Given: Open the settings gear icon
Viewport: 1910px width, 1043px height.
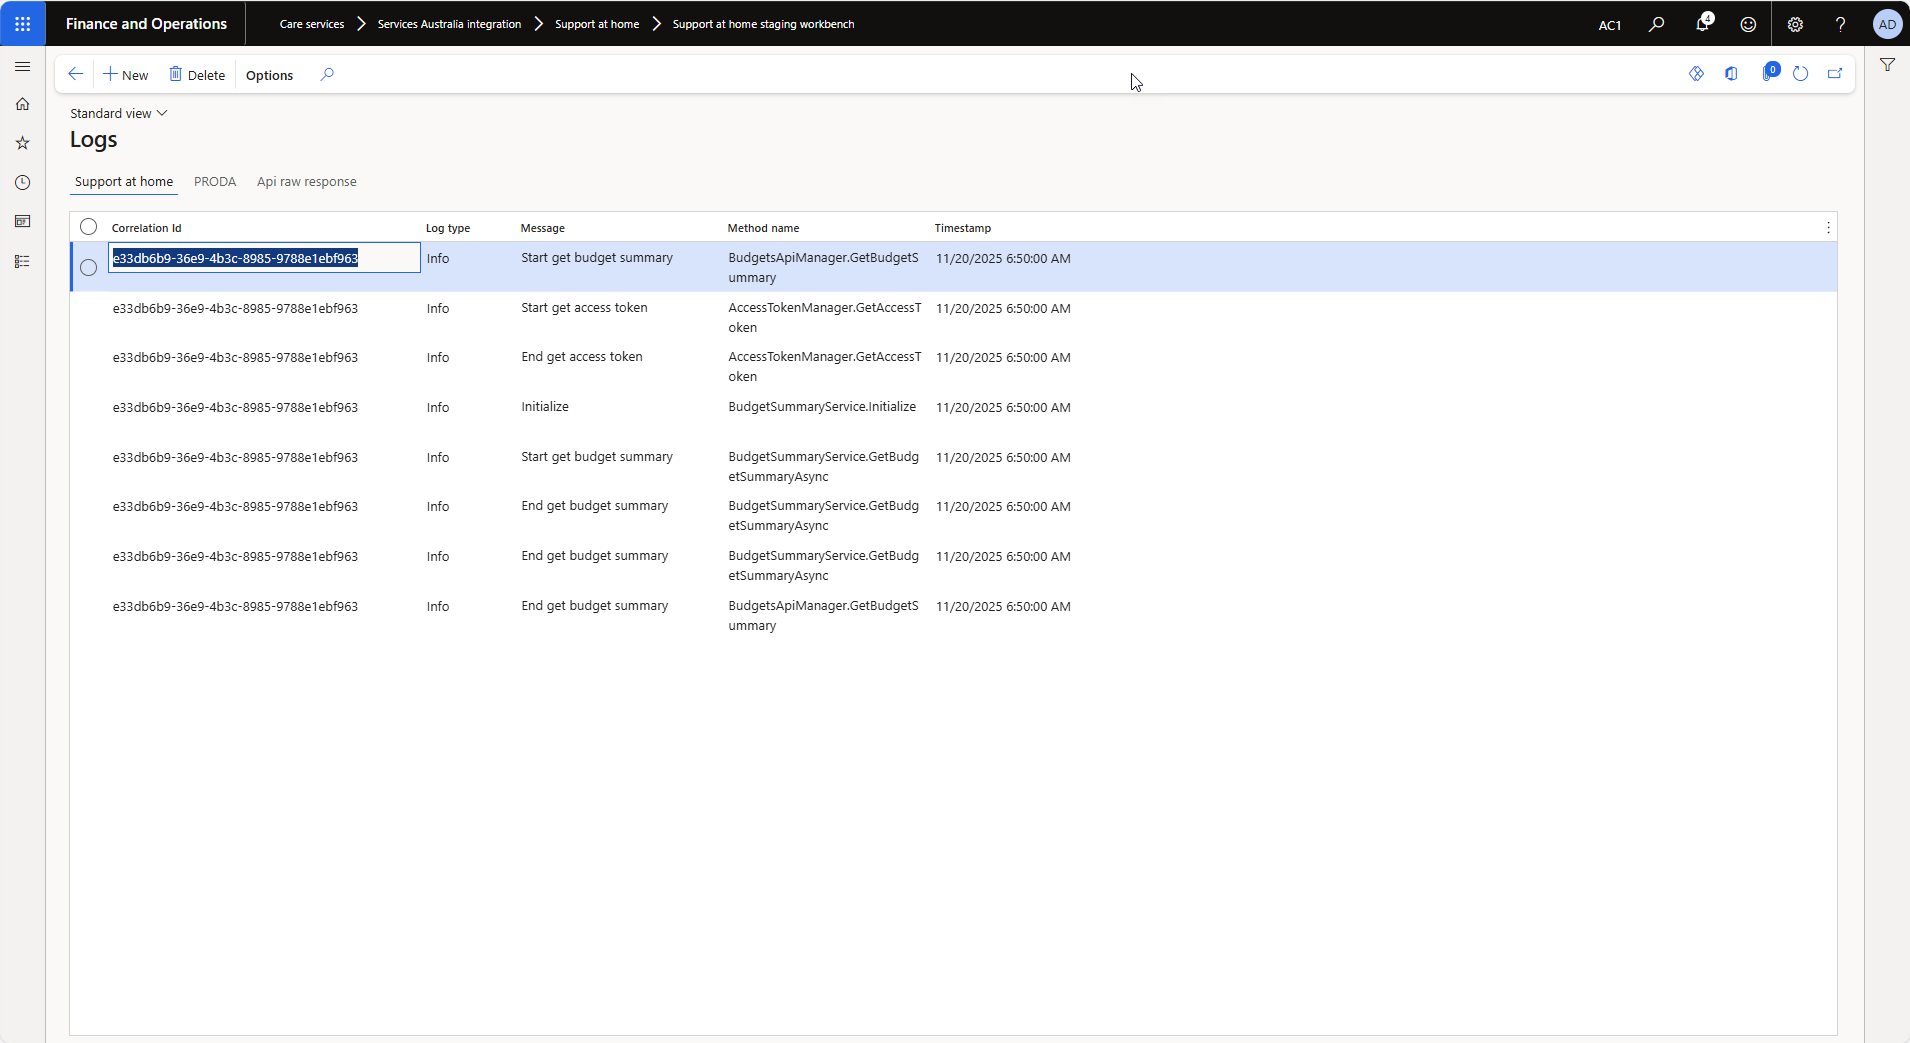Looking at the screenshot, I should [x=1795, y=24].
